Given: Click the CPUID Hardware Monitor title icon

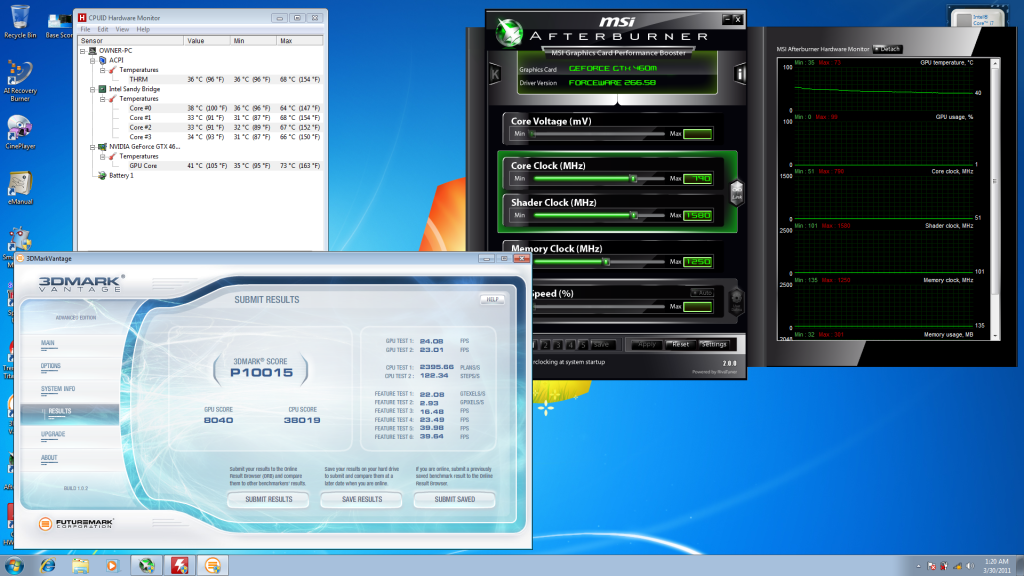Looking at the screenshot, I should 82,18.
